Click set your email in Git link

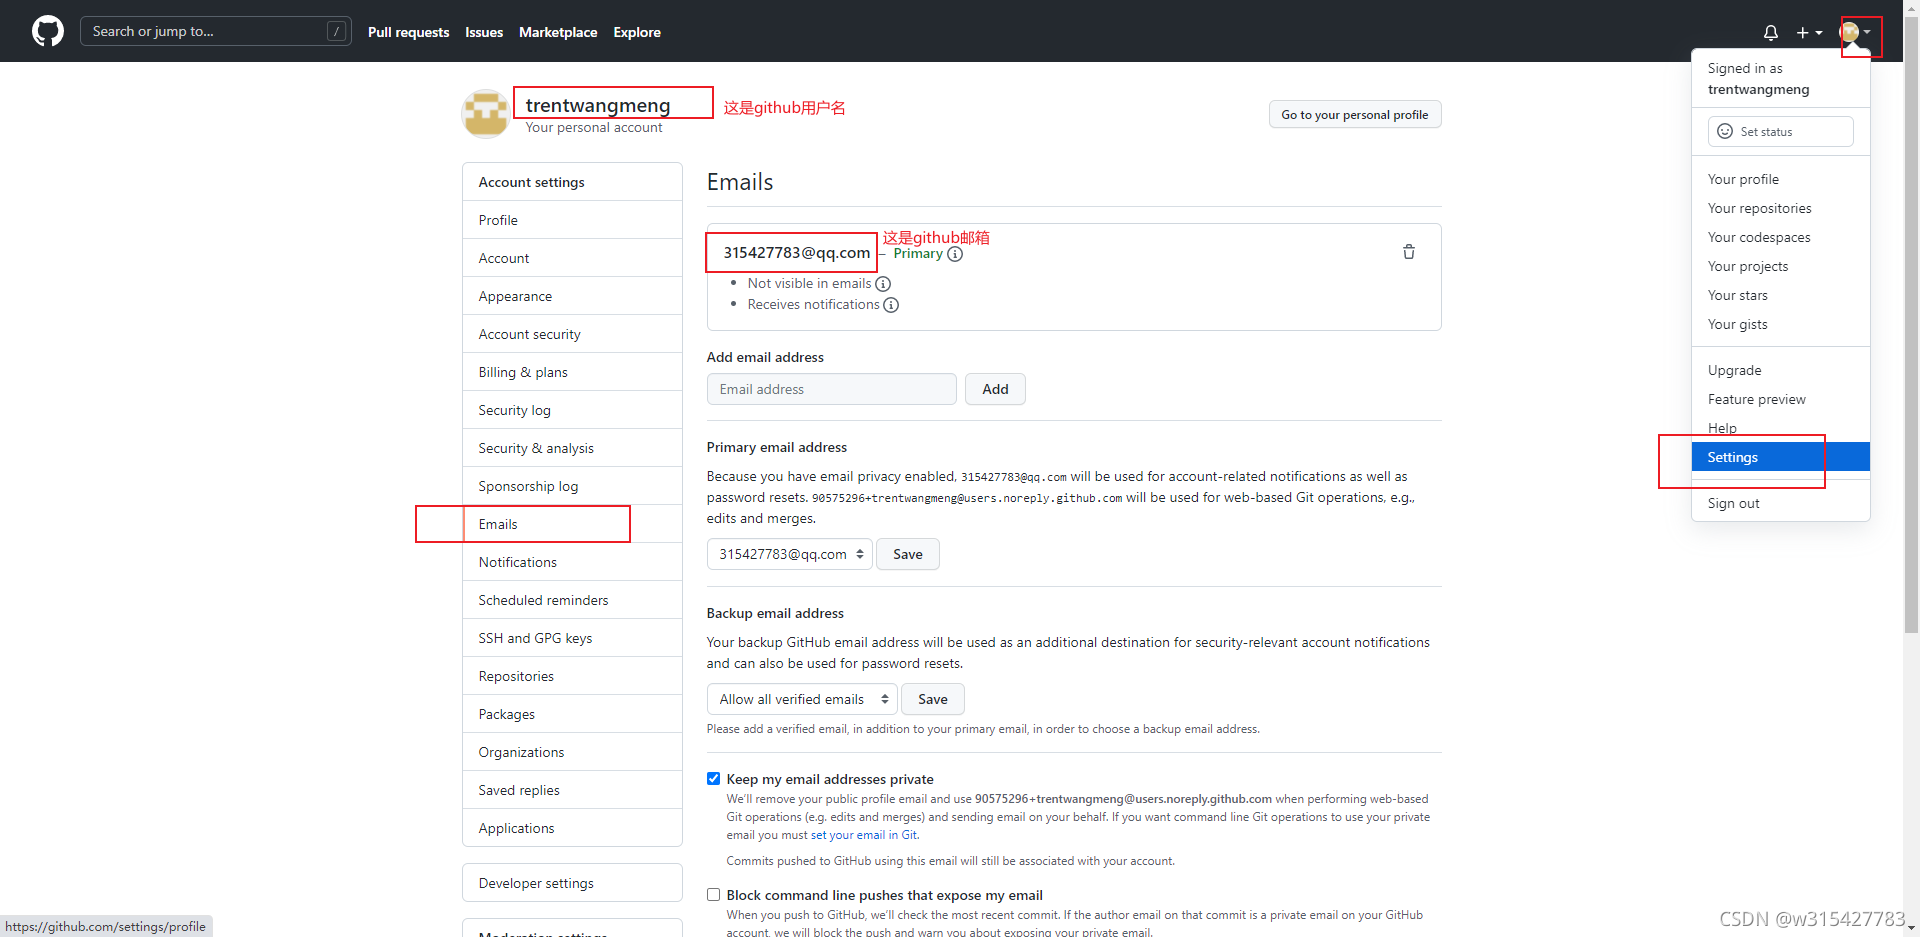pyautogui.click(x=864, y=835)
